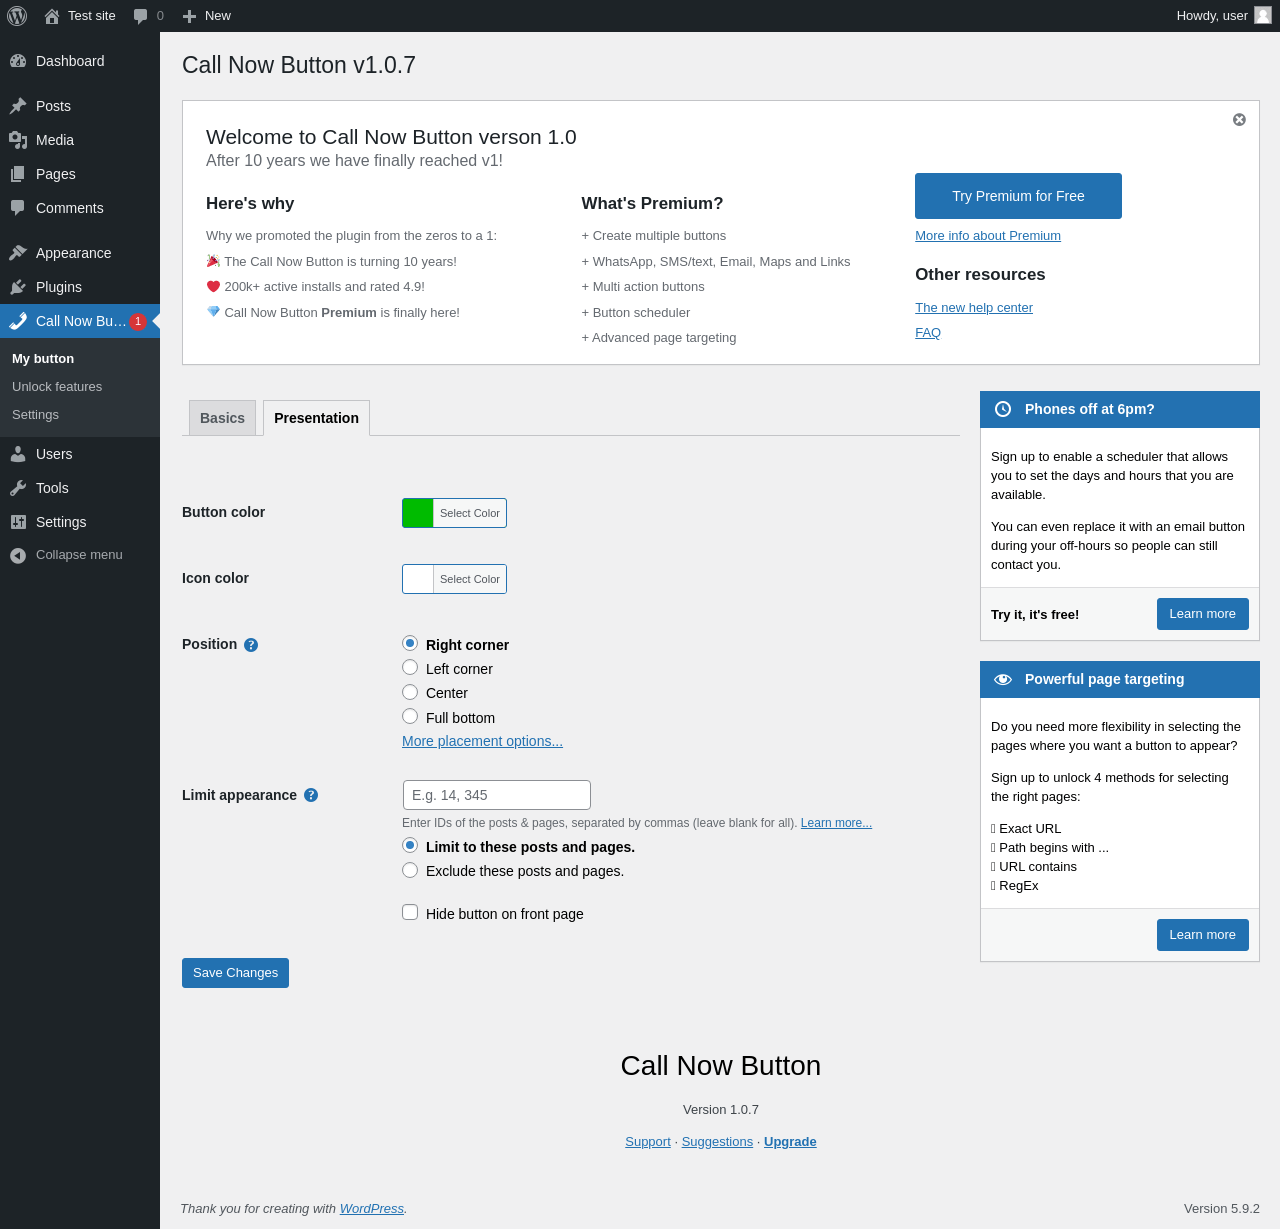Open the FAQ link

point(928,333)
